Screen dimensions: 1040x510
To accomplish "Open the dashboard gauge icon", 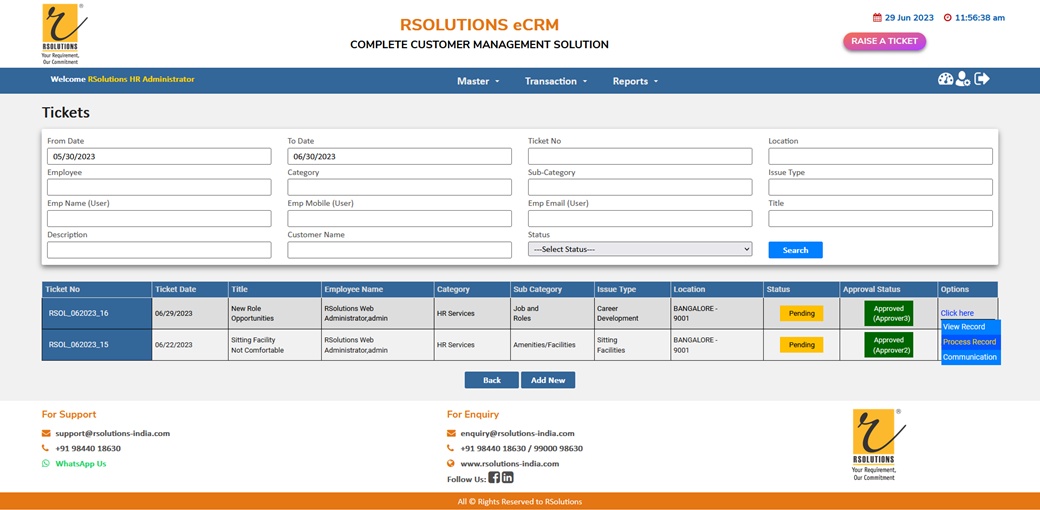I will [x=945, y=79].
